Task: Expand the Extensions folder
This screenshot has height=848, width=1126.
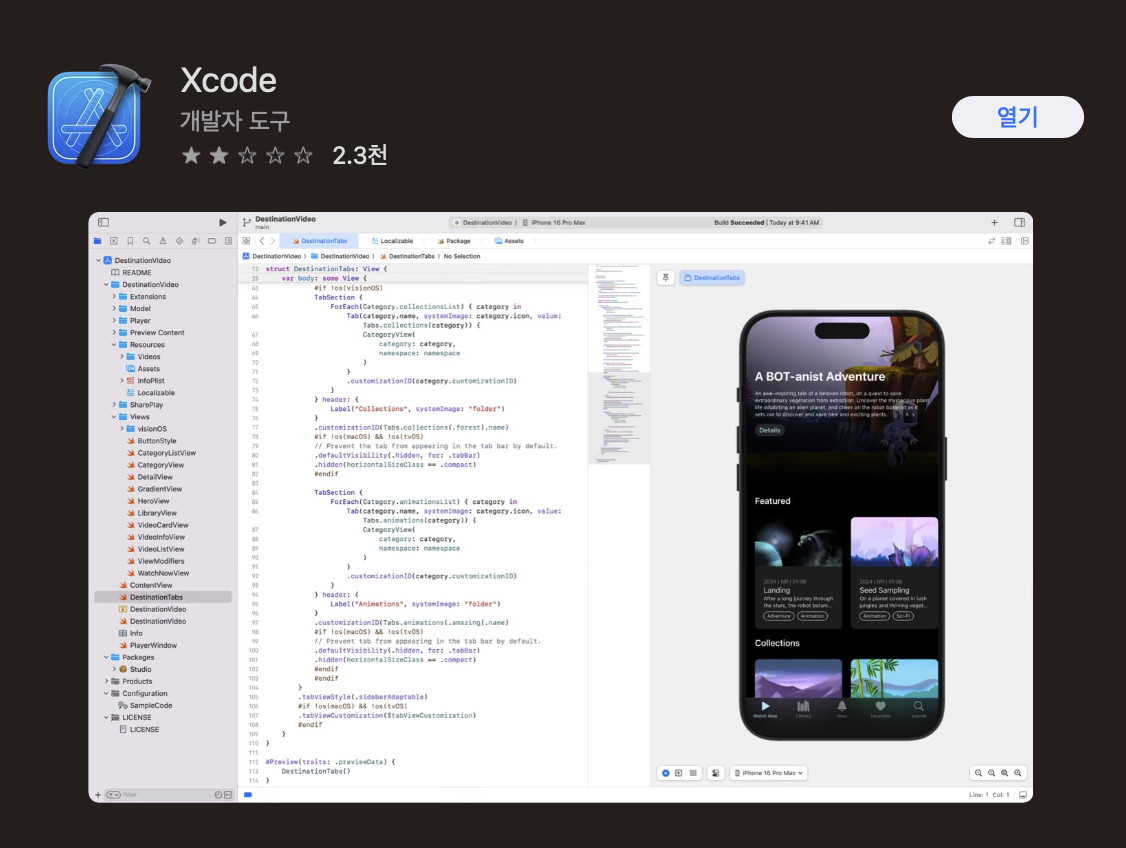Action: click(x=114, y=297)
